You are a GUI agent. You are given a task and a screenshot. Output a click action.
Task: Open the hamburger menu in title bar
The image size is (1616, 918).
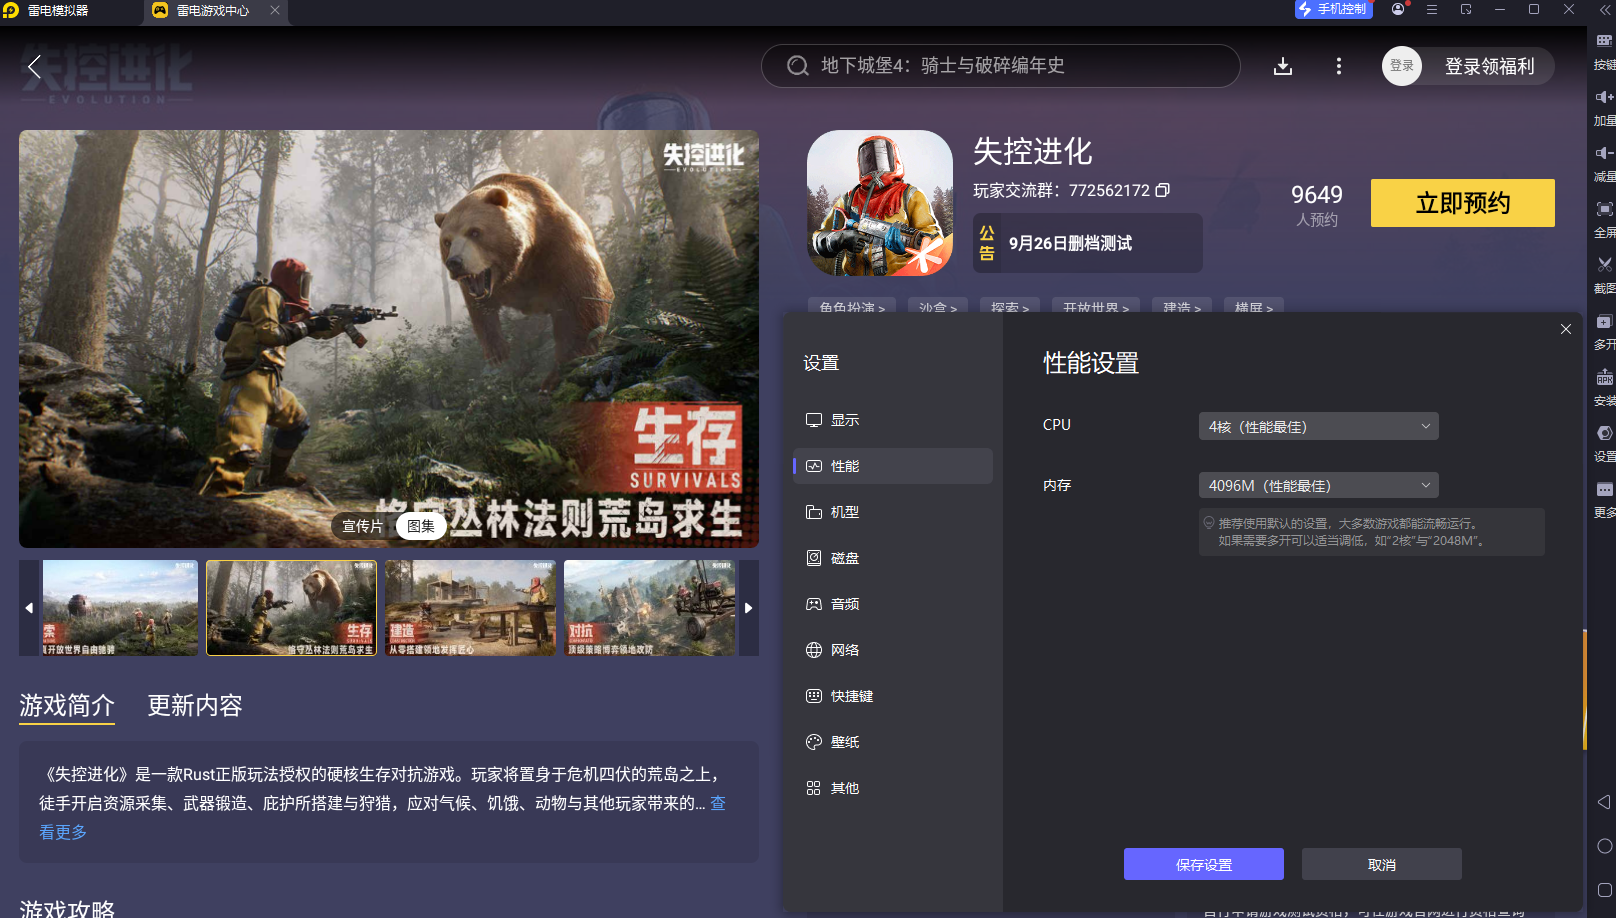coord(1432,9)
